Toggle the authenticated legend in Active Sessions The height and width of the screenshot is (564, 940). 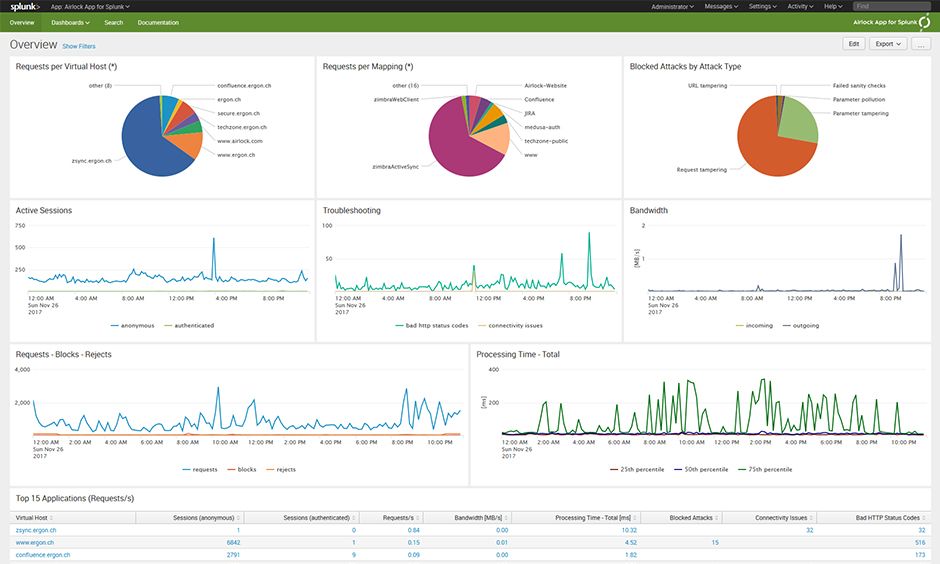pyautogui.click(x=189, y=325)
